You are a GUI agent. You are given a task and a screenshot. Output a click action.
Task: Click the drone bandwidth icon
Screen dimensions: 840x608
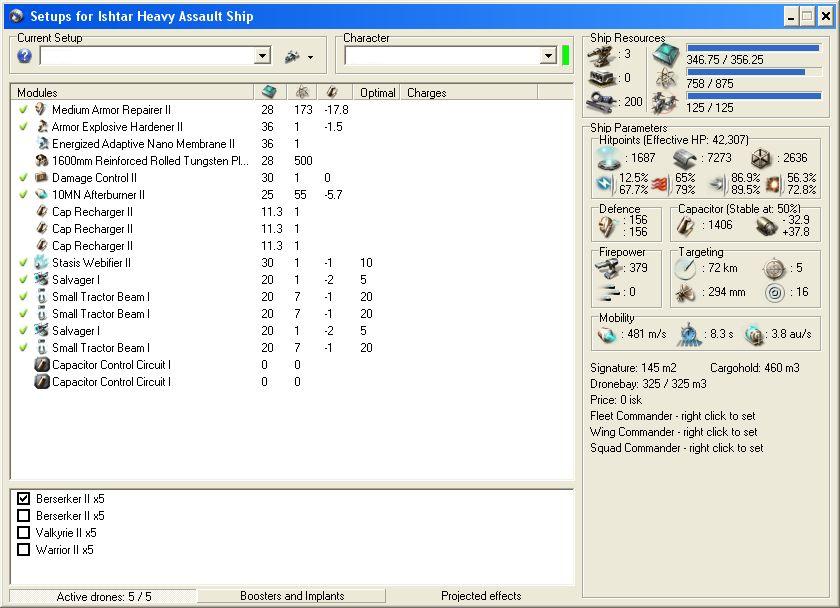(666, 102)
